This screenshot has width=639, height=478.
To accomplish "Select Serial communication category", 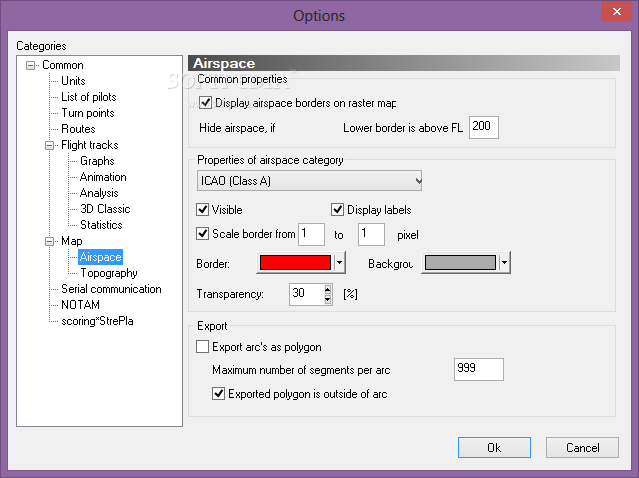I will (111, 289).
